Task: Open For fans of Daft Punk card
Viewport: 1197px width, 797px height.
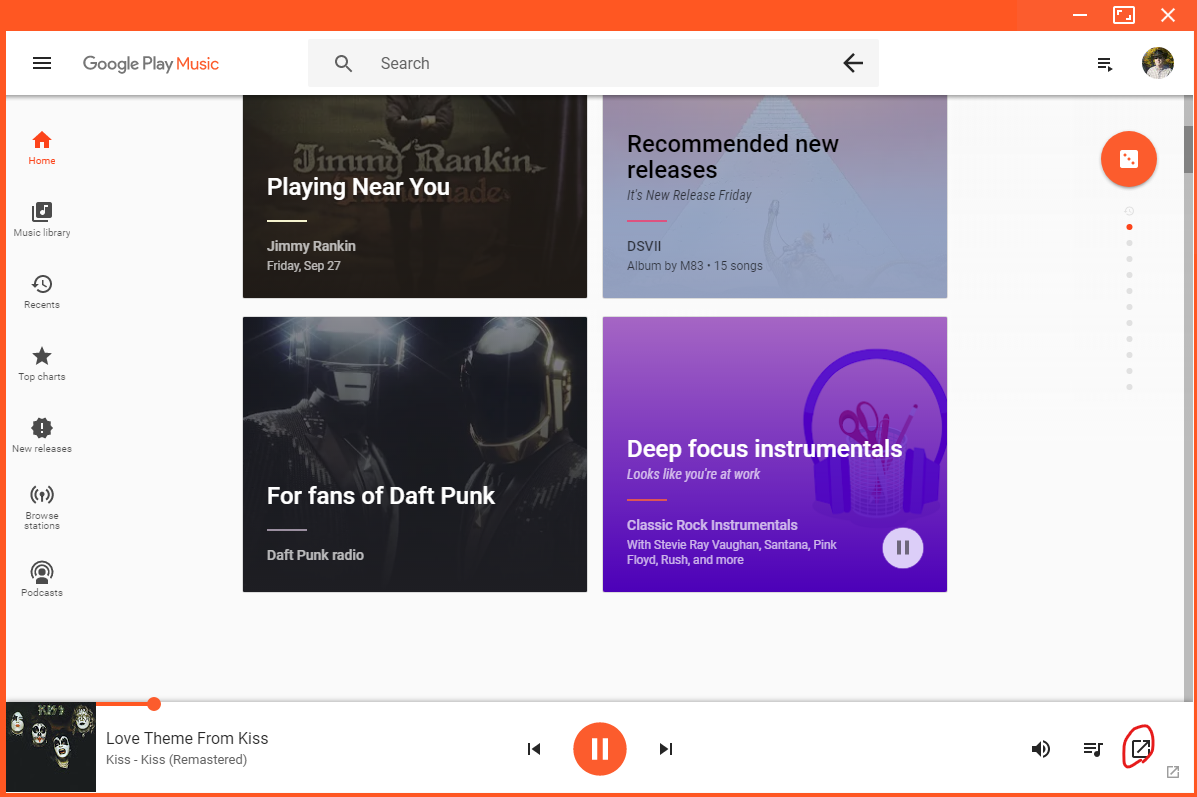Action: coord(415,454)
